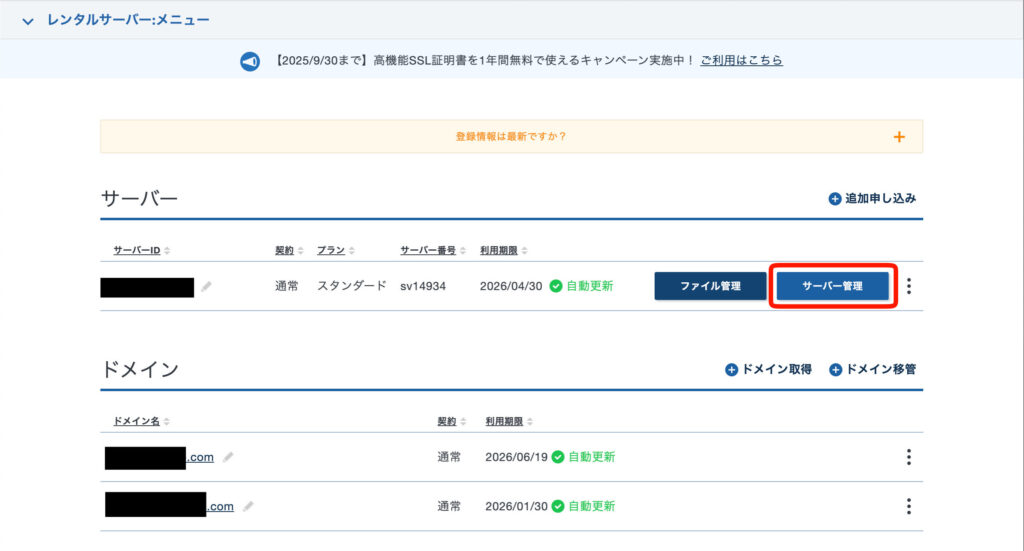This screenshot has width=1024, height=551.
Task: Click the plus icon beside ドメイン移管
Action: click(x=835, y=370)
